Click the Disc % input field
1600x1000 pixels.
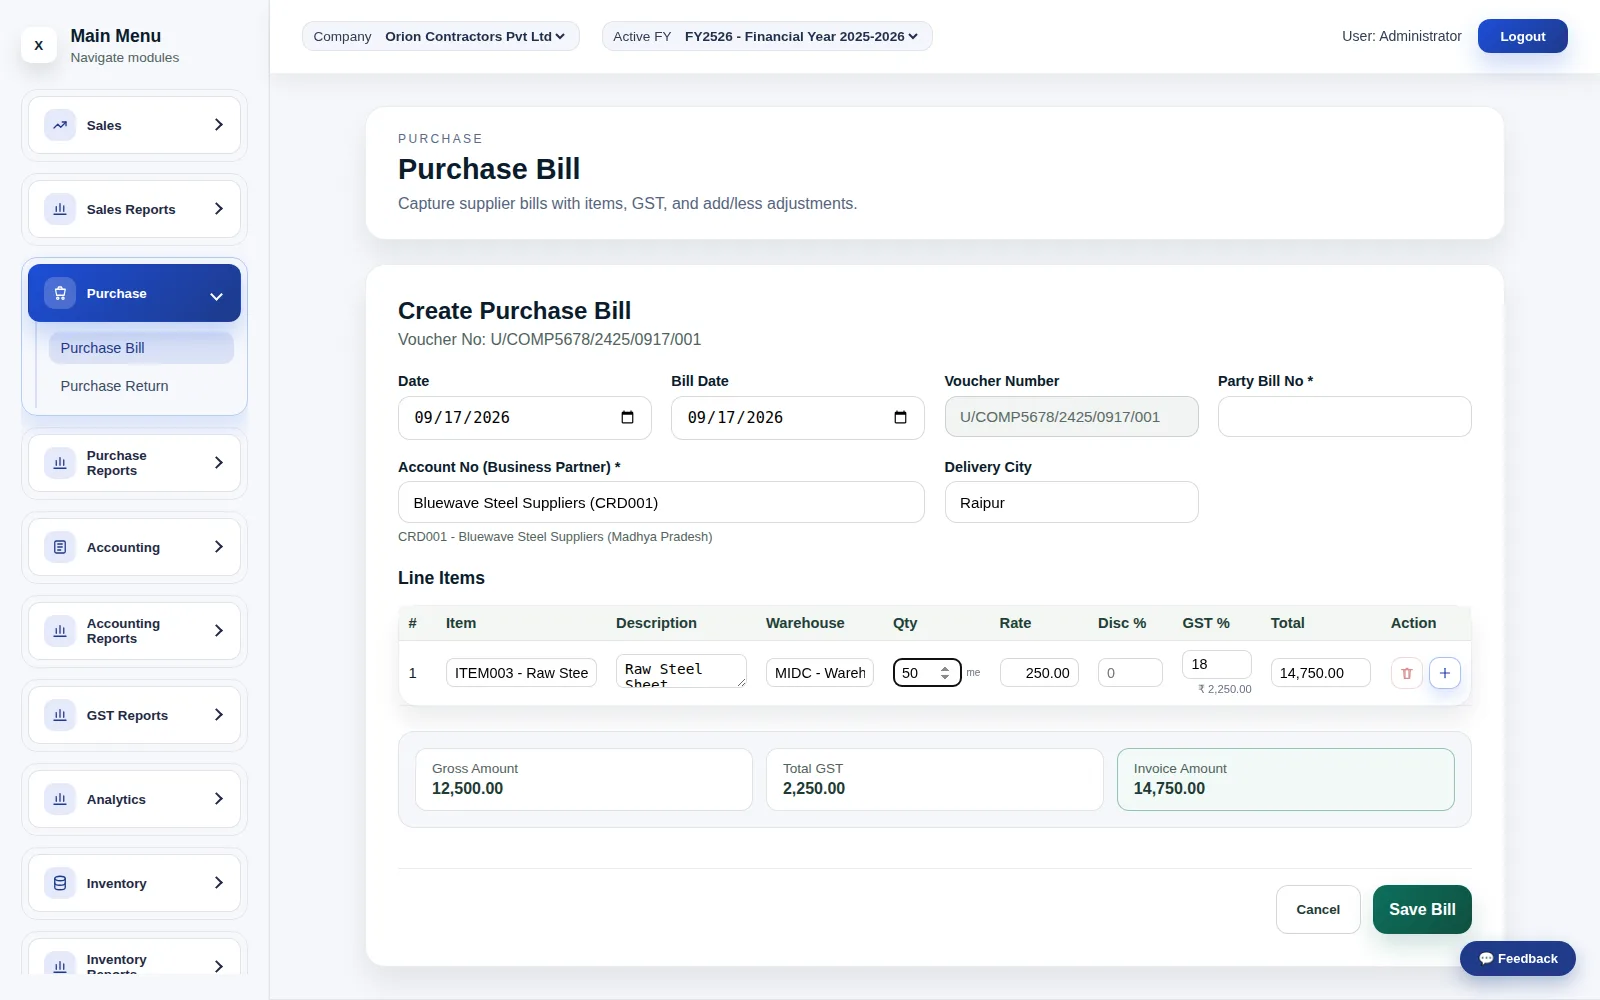pyautogui.click(x=1130, y=673)
